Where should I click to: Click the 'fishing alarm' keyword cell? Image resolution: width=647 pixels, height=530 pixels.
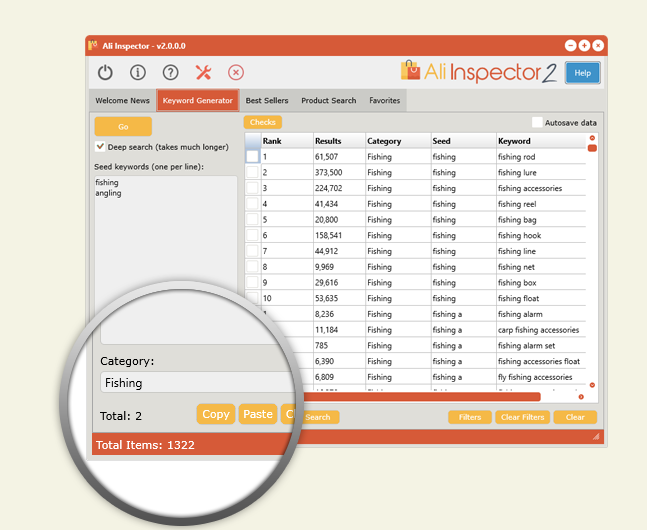[541, 314]
